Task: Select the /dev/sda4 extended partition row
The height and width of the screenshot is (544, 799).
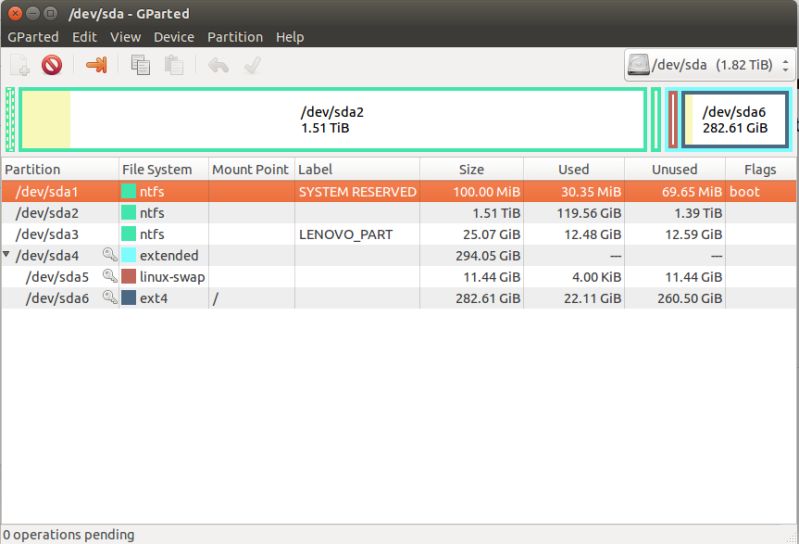Action: pos(398,255)
